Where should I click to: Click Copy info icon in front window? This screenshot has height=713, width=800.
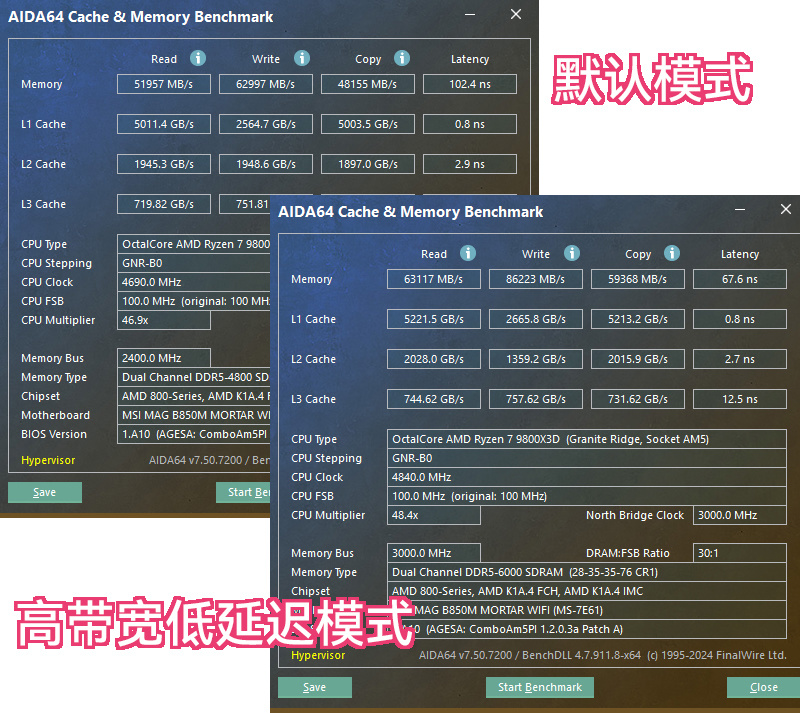pyautogui.click(x=672, y=253)
